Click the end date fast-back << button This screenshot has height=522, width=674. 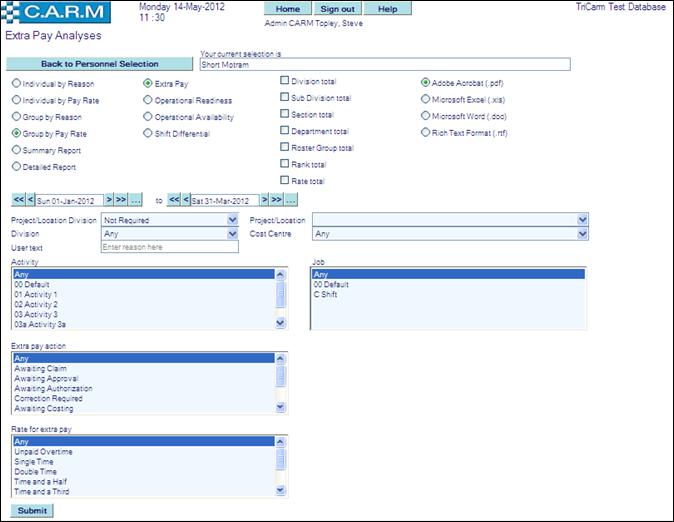173,200
